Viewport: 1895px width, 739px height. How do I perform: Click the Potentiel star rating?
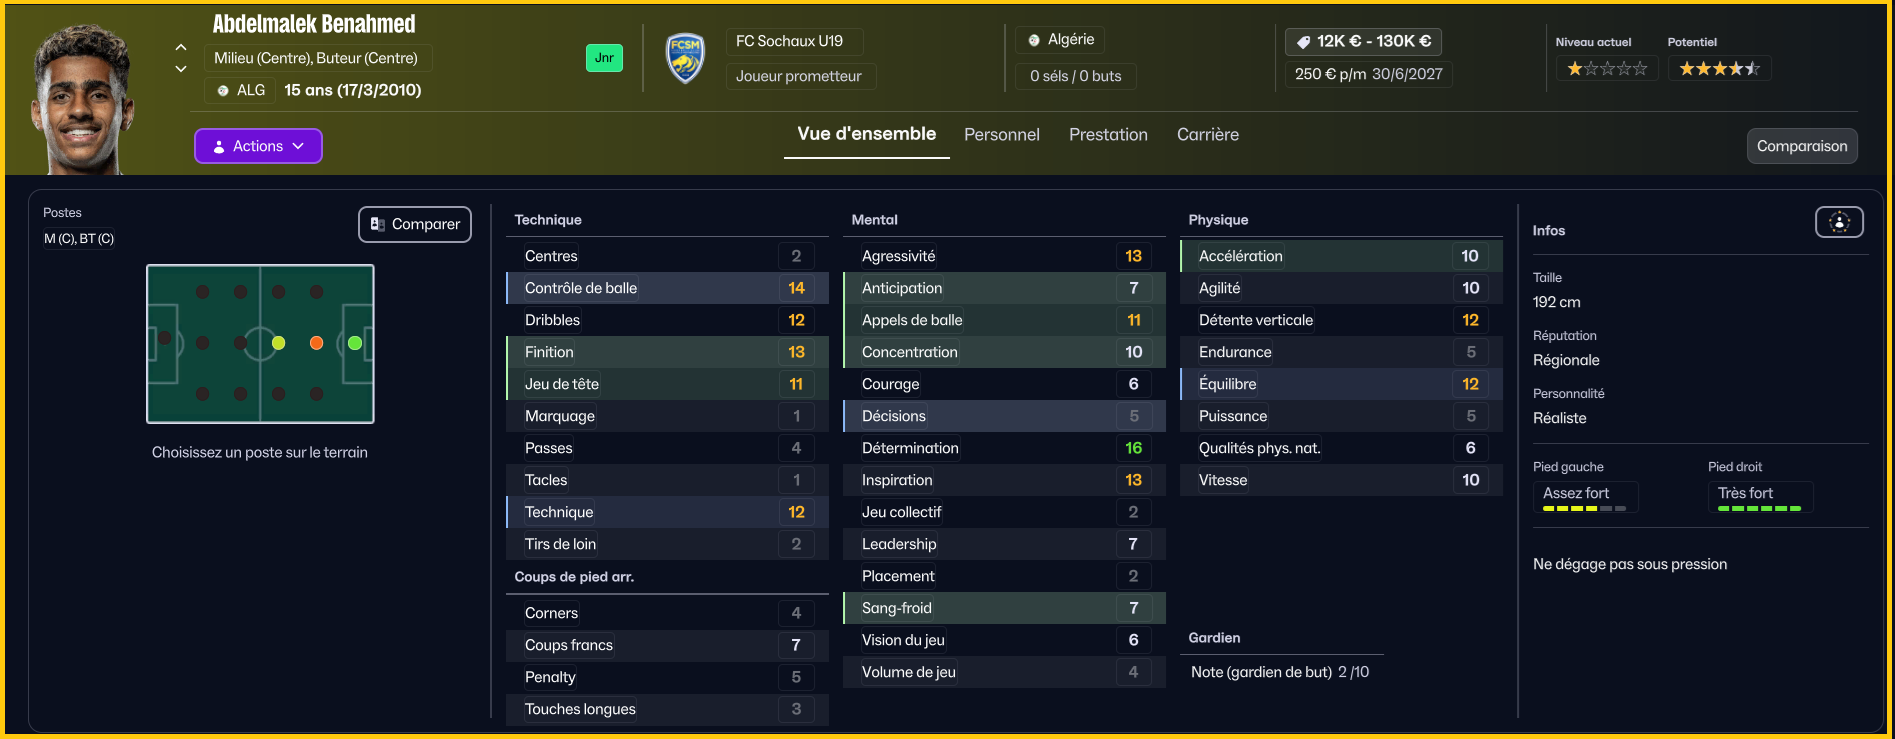click(1719, 69)
